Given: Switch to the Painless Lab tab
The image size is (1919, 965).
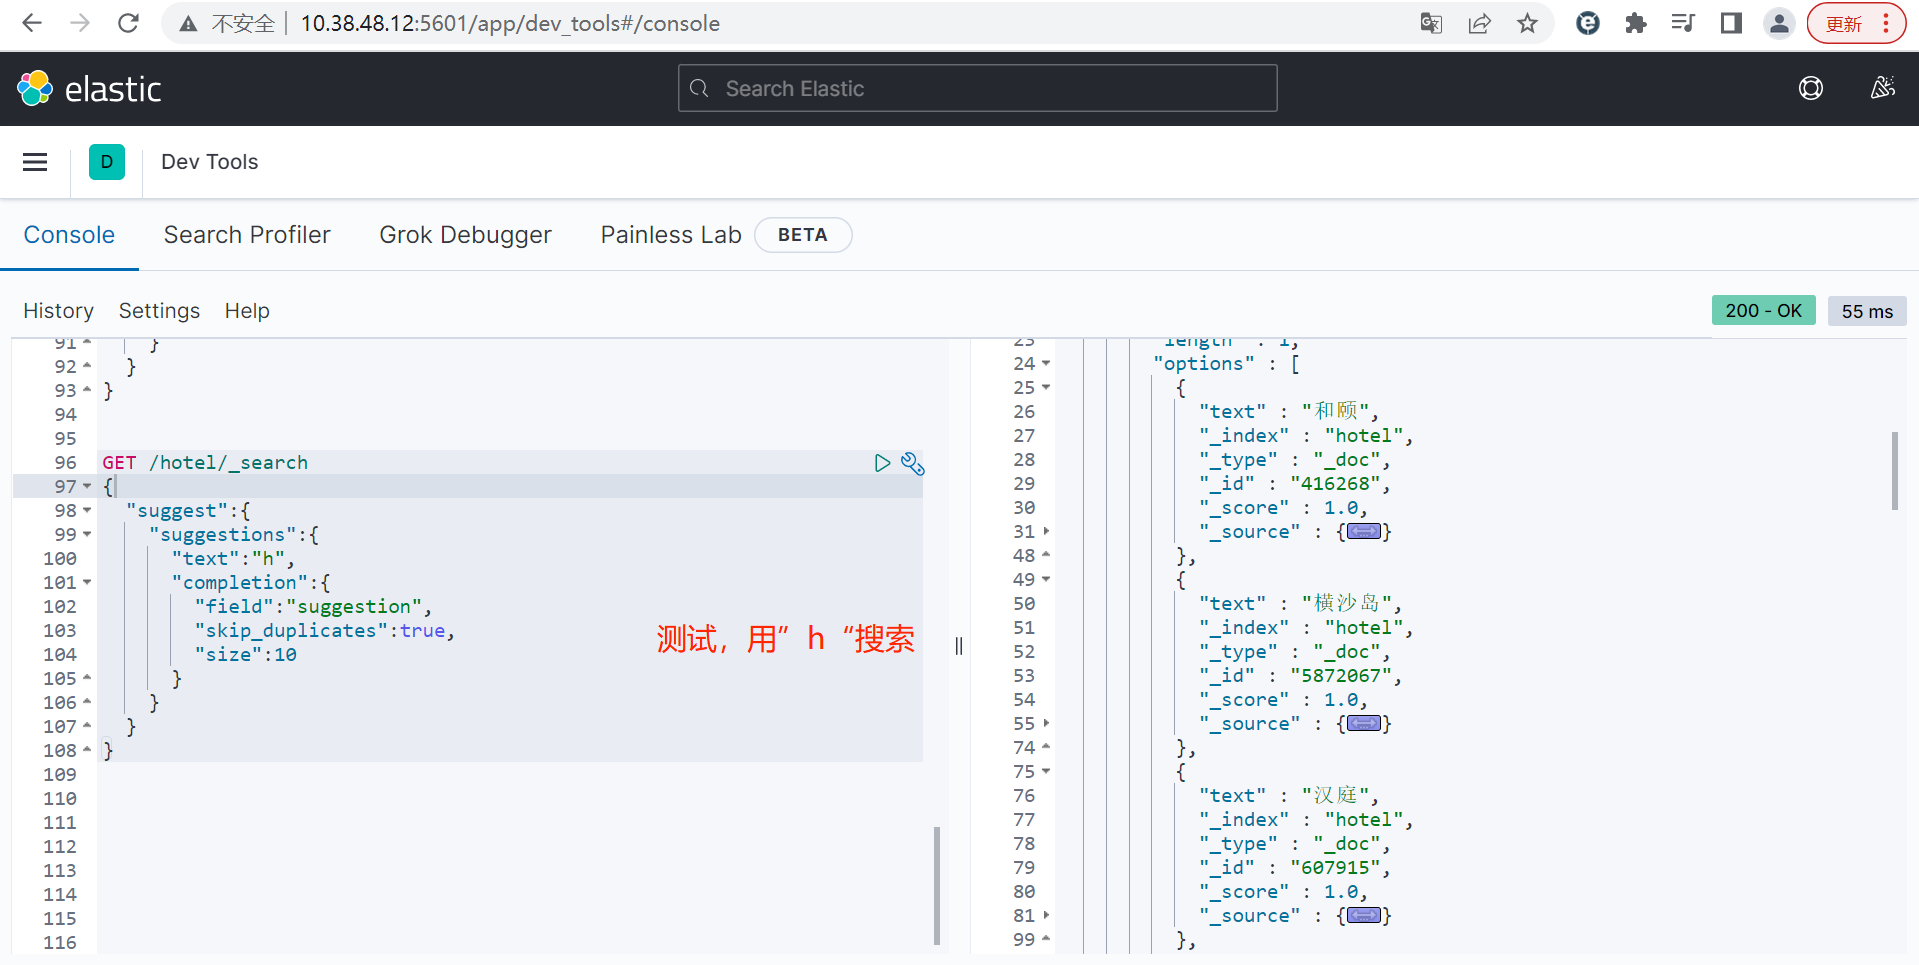Looking at the screenshot, I should pos(671,235).
